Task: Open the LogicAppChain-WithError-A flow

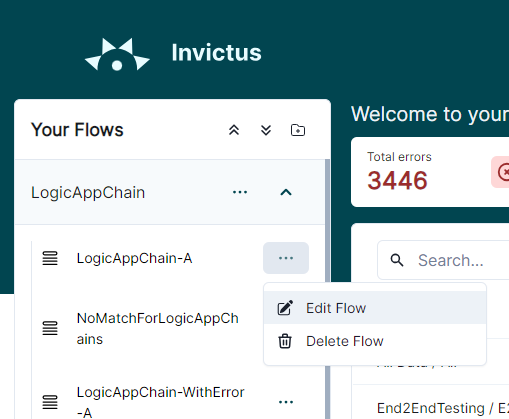Action: [161, 402]
